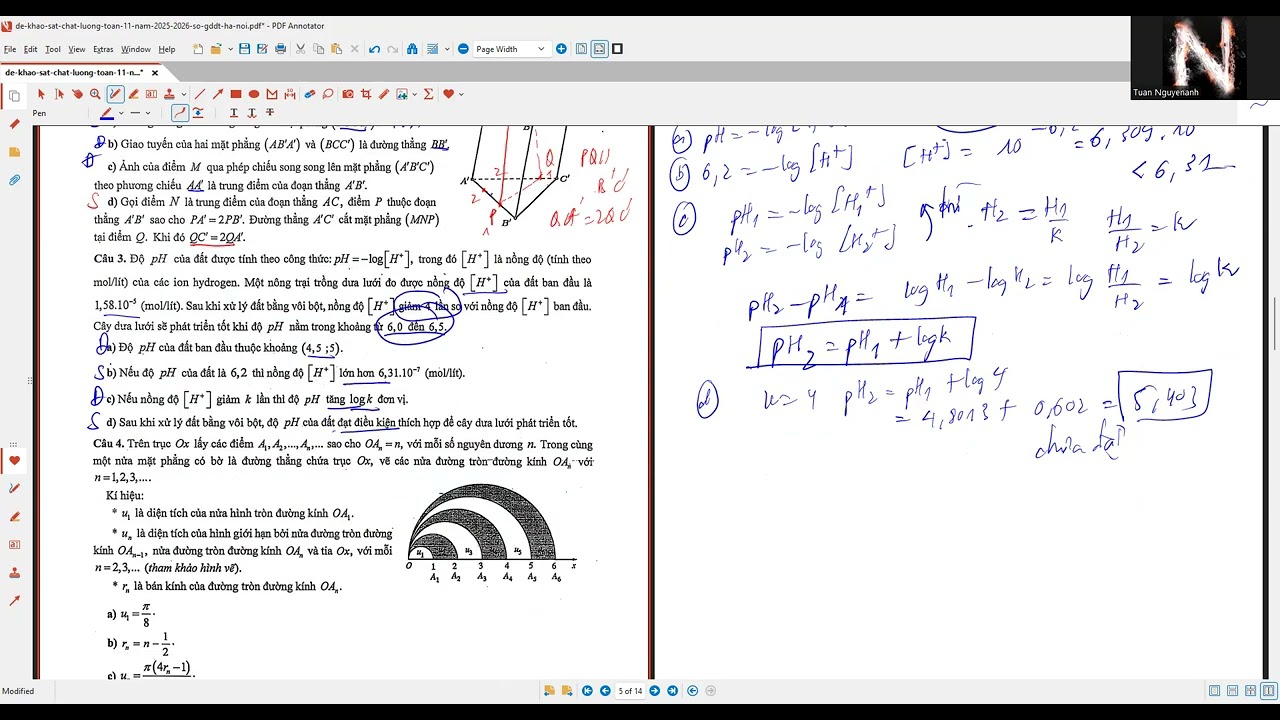Toggle strikethrough markup style
The width and height of the screenshot is (1280, 720).
tap(270, 113)
